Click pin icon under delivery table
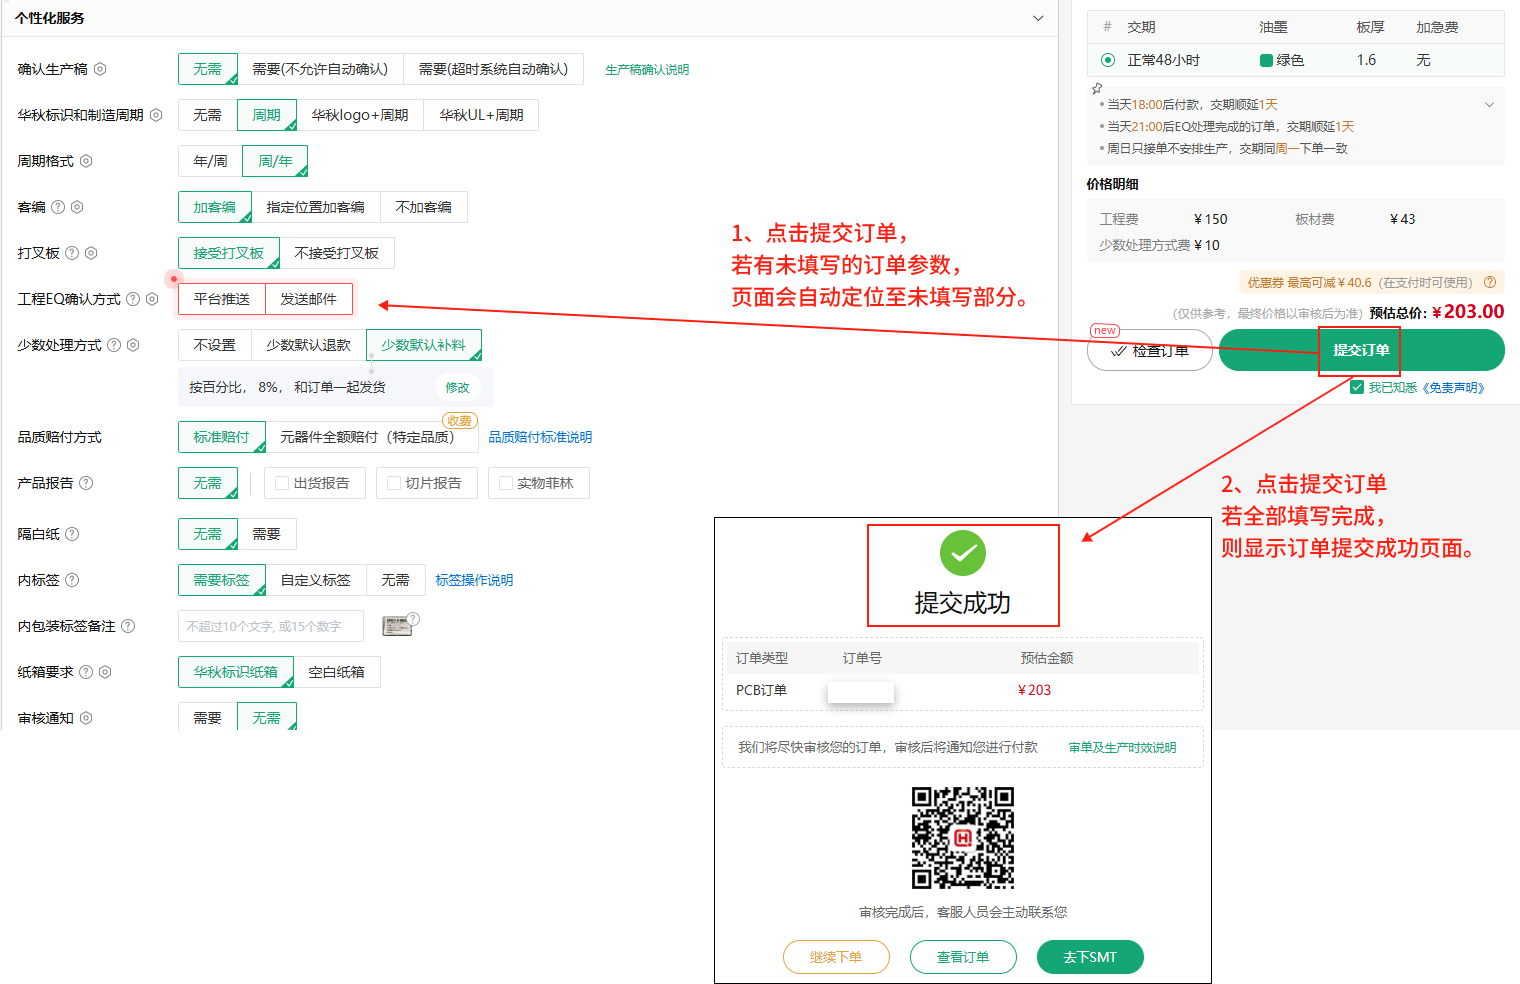The width and height of the screenshot is (1520, 984). [x=1097, y=88]
